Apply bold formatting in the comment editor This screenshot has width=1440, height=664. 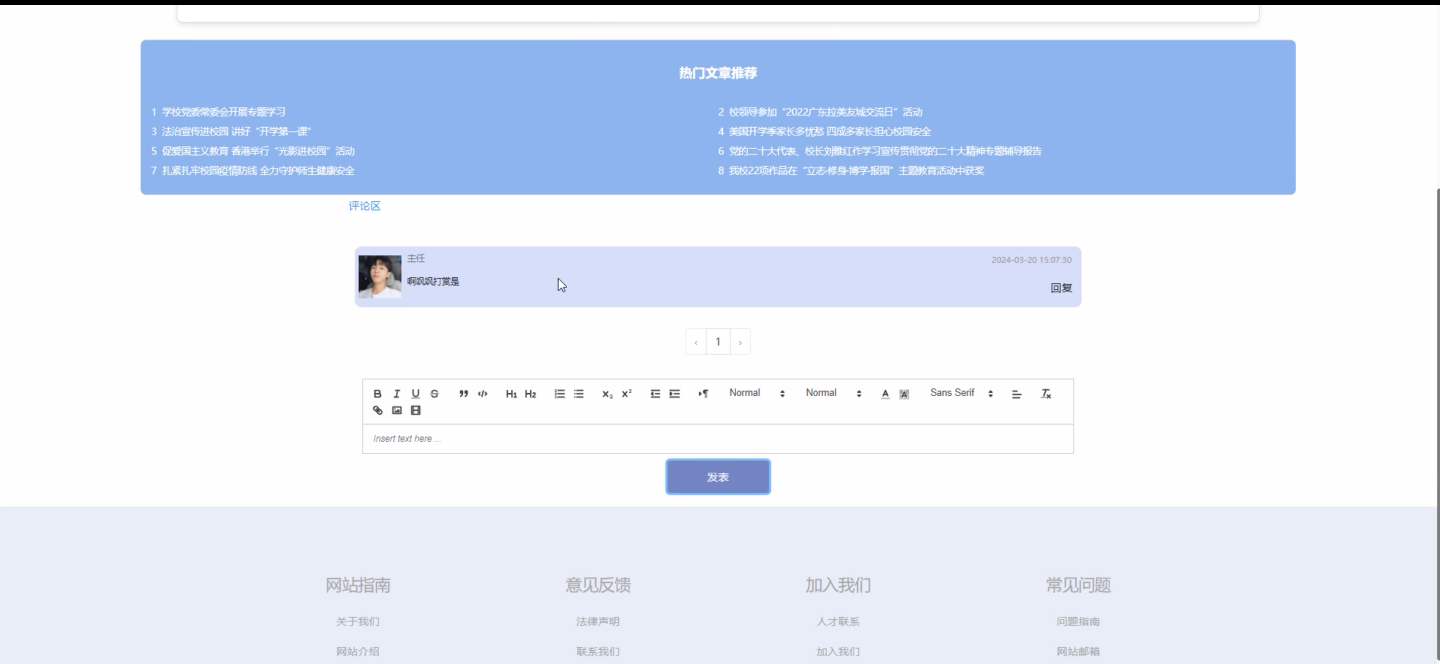[x=377, y=392]
